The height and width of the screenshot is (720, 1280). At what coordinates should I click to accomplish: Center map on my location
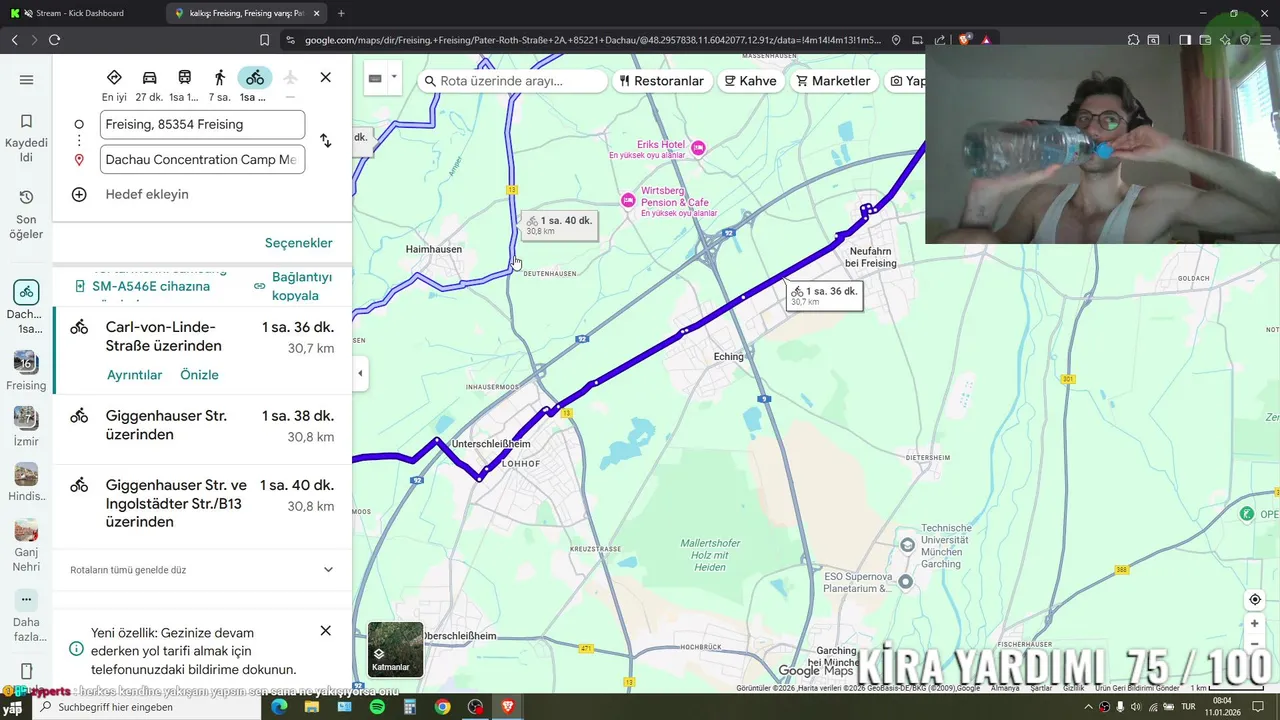[x=1254, y=599]
